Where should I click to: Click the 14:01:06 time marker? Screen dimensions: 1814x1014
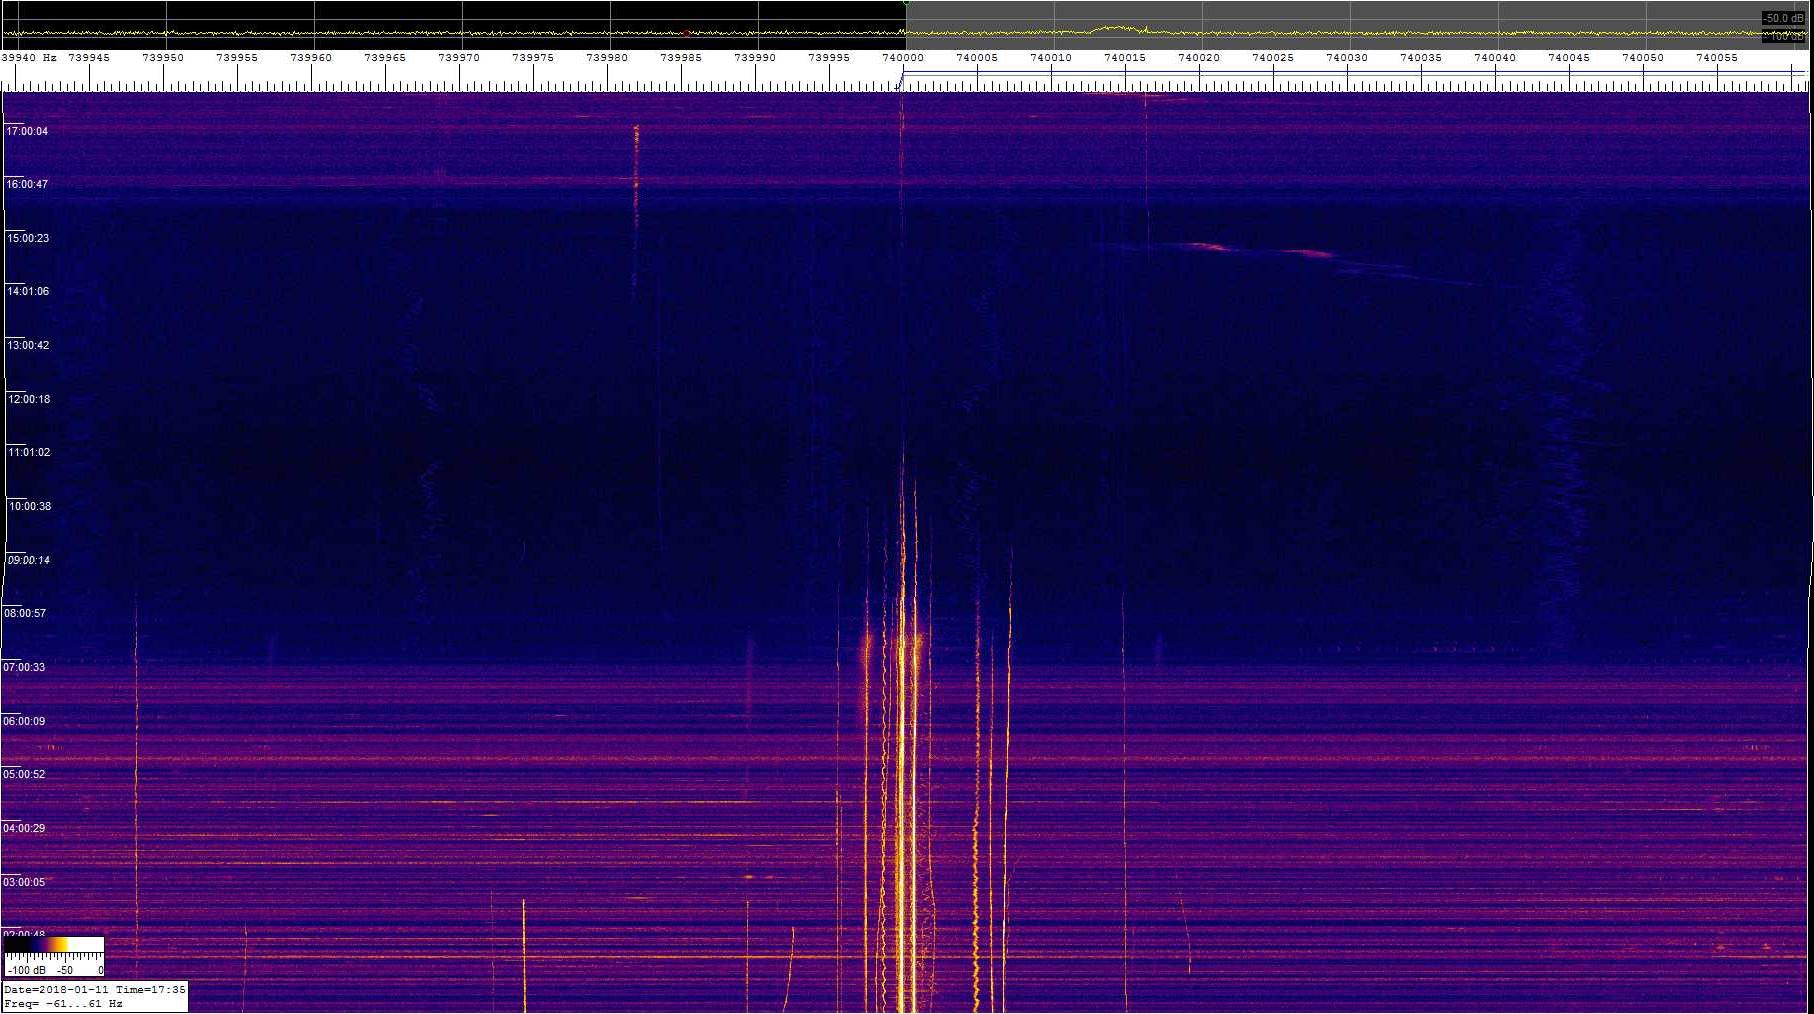pos(28,291)
